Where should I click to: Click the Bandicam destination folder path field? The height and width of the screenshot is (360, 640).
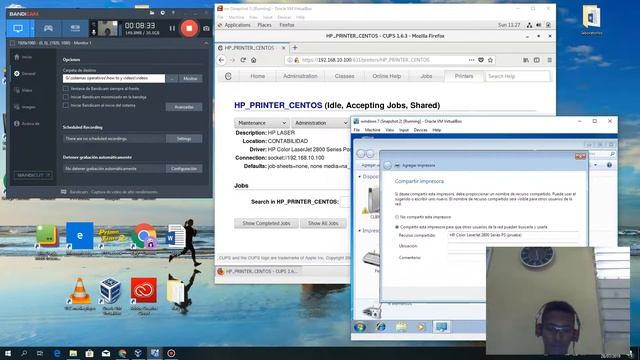pyautogui.click(x=114, y=78)
